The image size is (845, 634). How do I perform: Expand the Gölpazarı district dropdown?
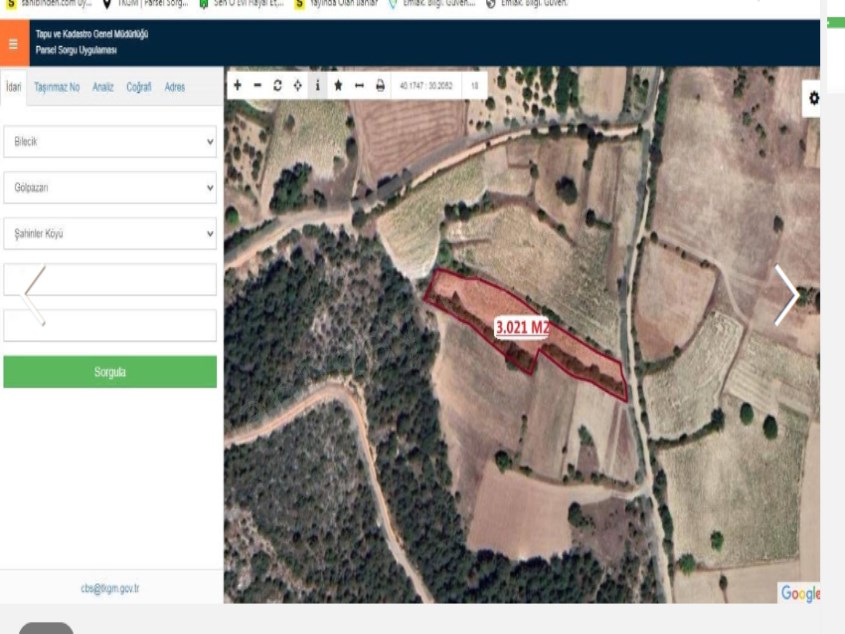110,188
